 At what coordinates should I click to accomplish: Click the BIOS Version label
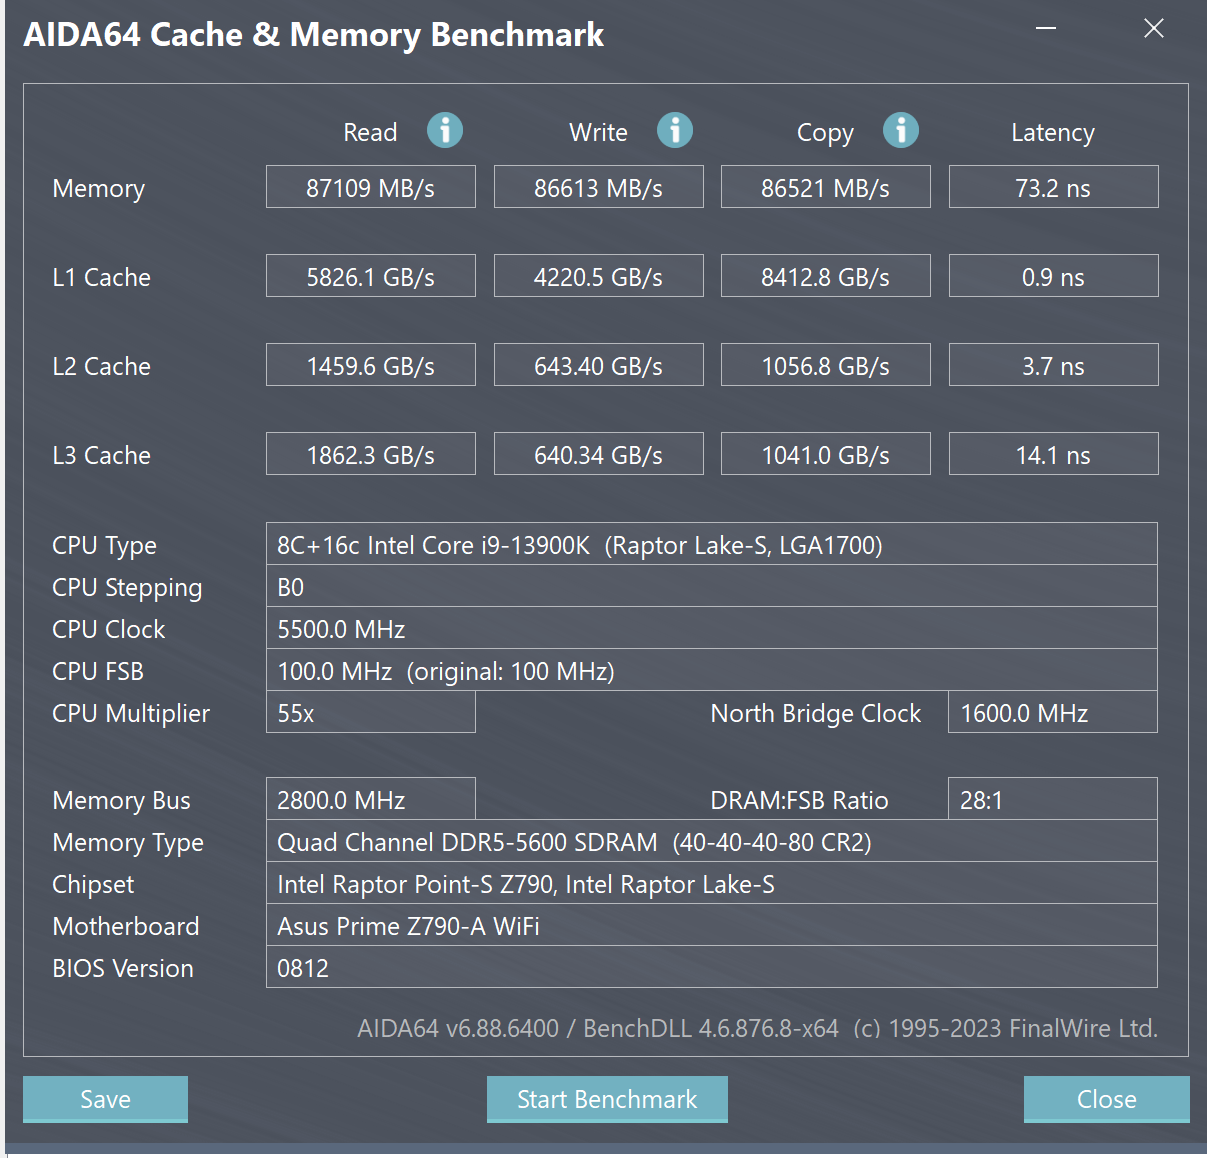tap(123, 968)
